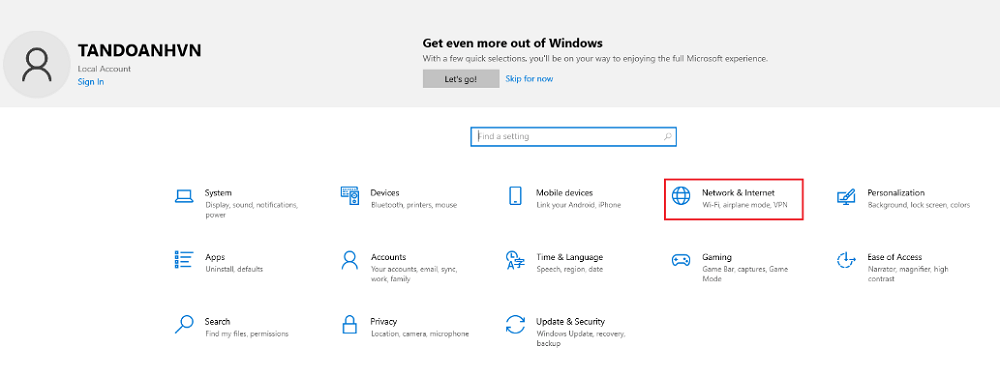Image resolution: width=1000 pixels, height=380 pixels.
Task: Click "Wi-Fi, airplane mode, VPN" description
Action: click(x=746, y=205)
